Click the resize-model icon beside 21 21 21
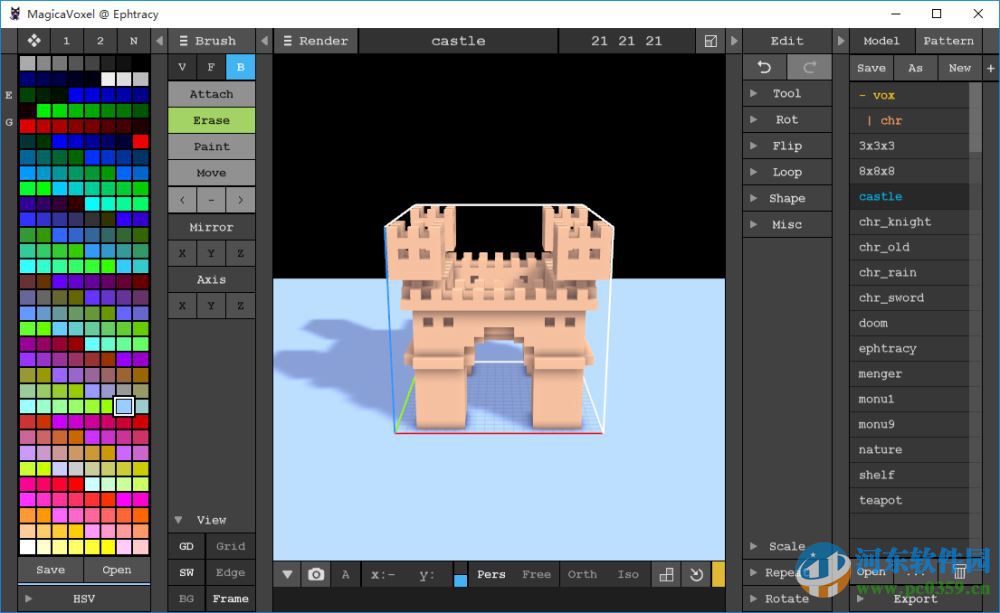 click(712, 40)
